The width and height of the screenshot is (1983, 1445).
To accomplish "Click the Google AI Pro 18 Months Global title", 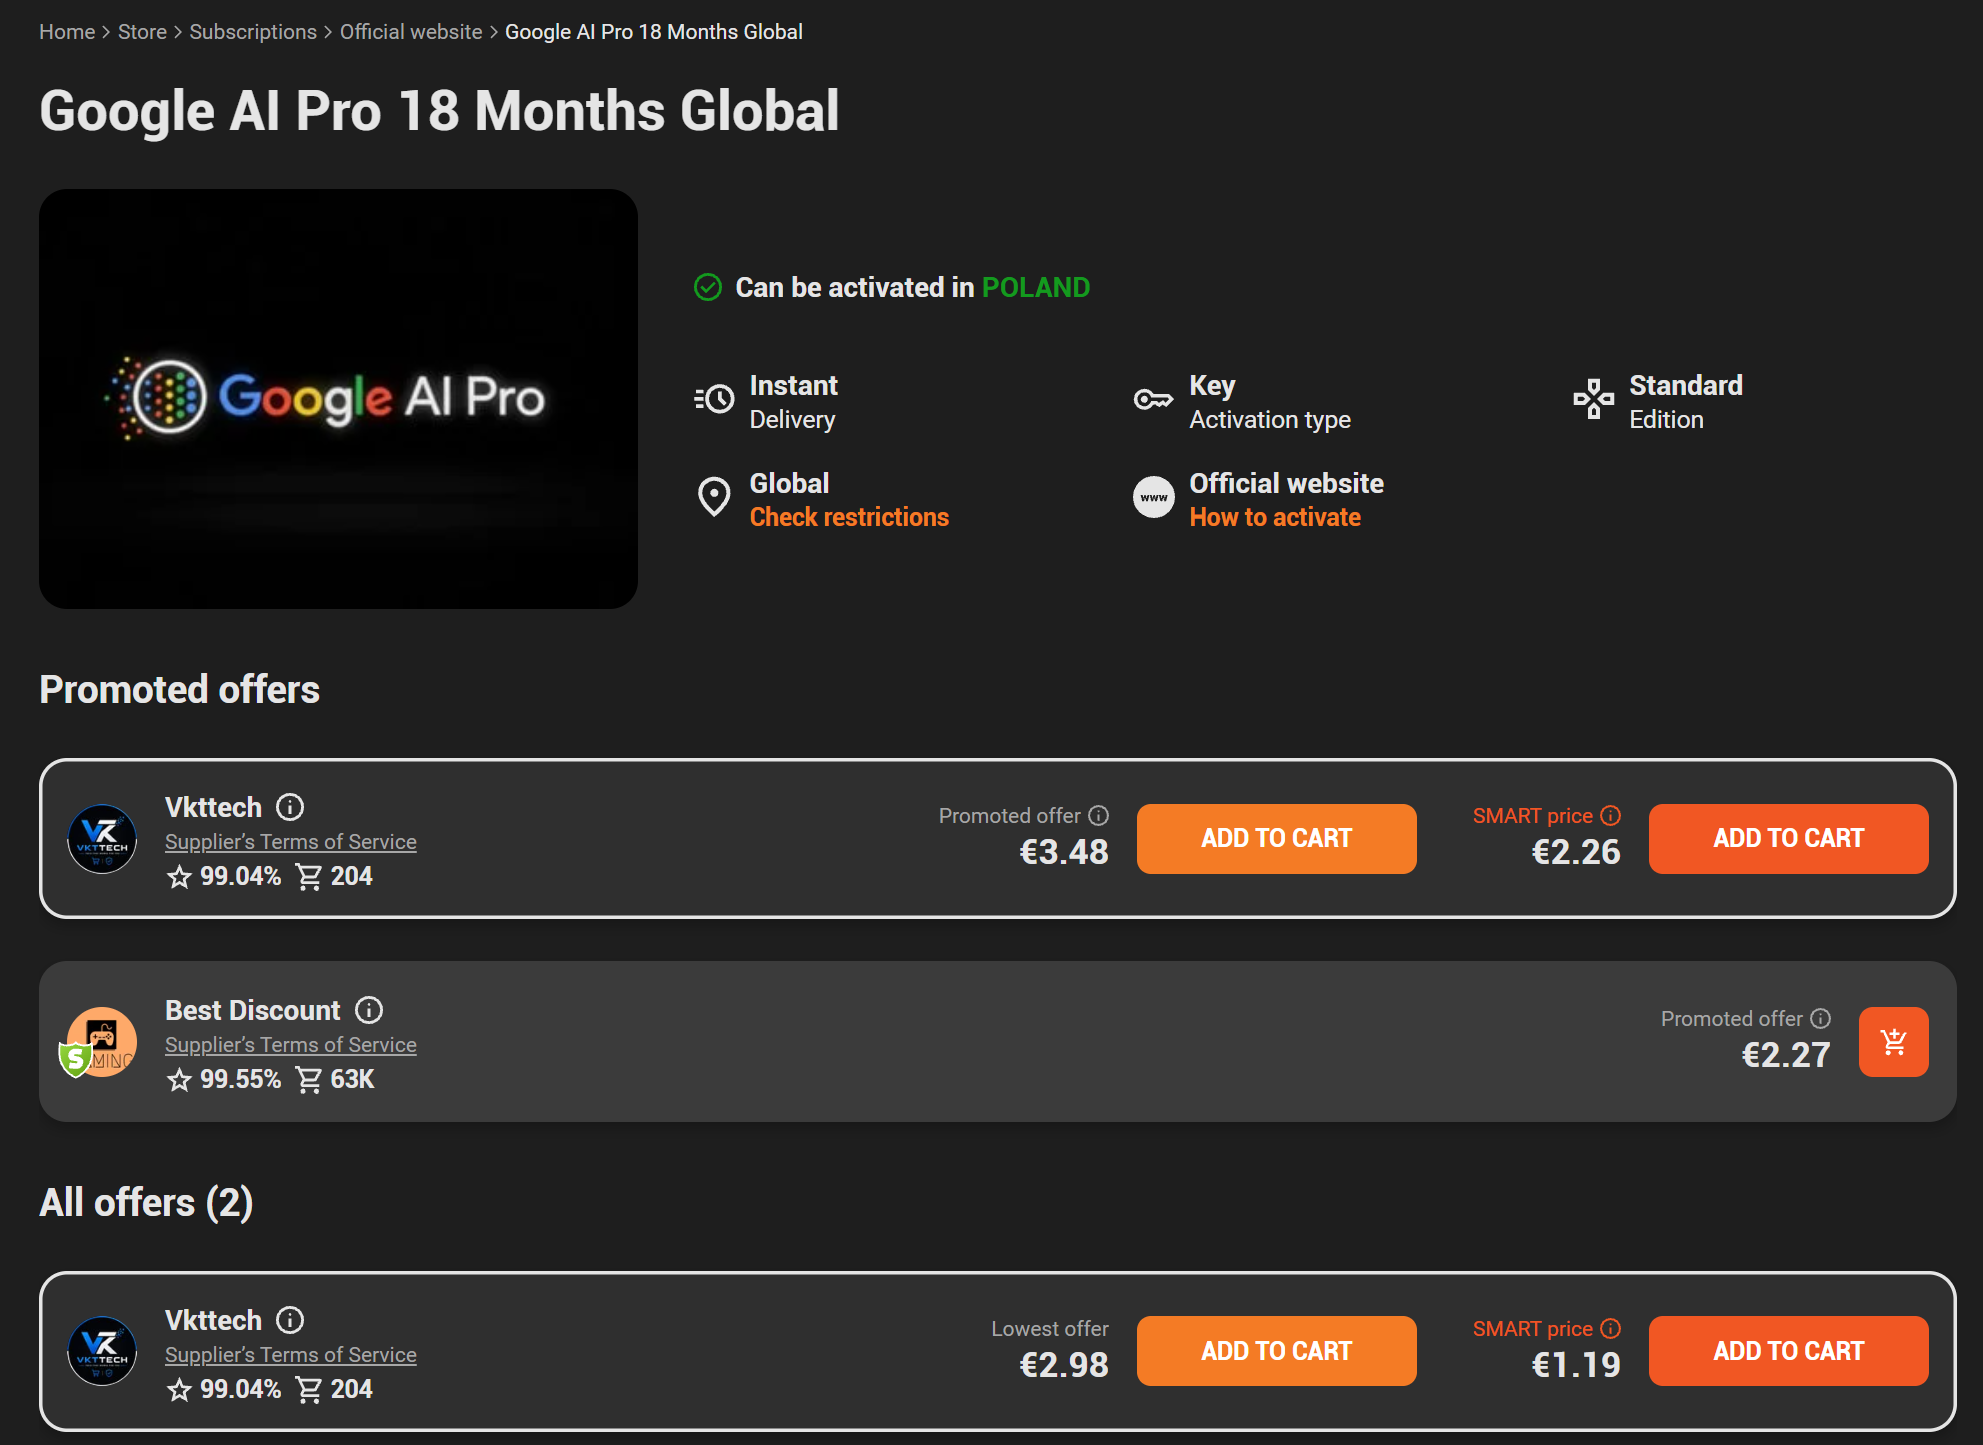I will point(439,110).
